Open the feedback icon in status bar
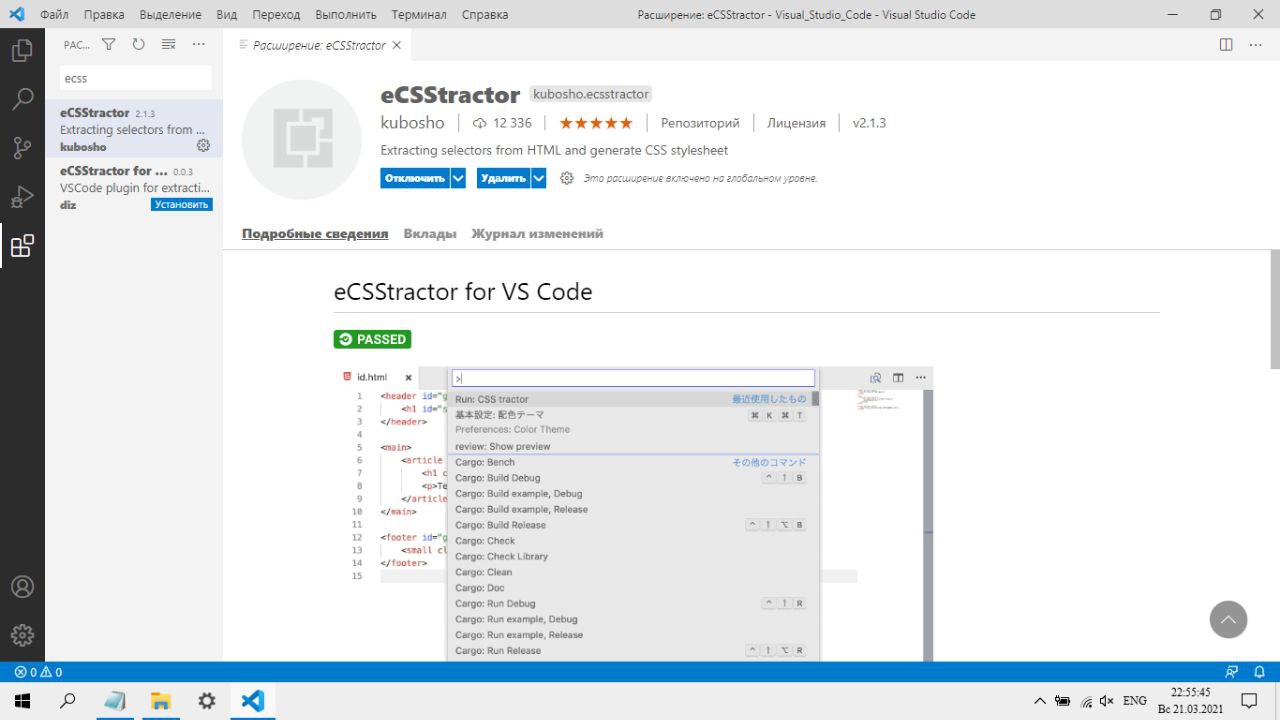This screenshot has height=720, width=1280. (x=1231, y=672)
